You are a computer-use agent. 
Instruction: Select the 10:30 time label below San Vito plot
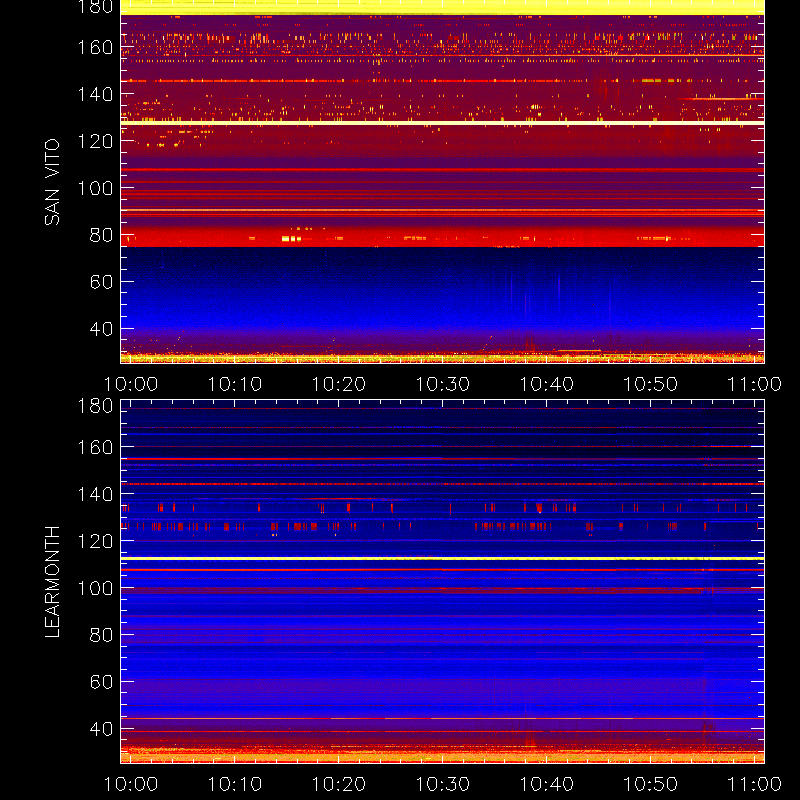click(442, 384)
